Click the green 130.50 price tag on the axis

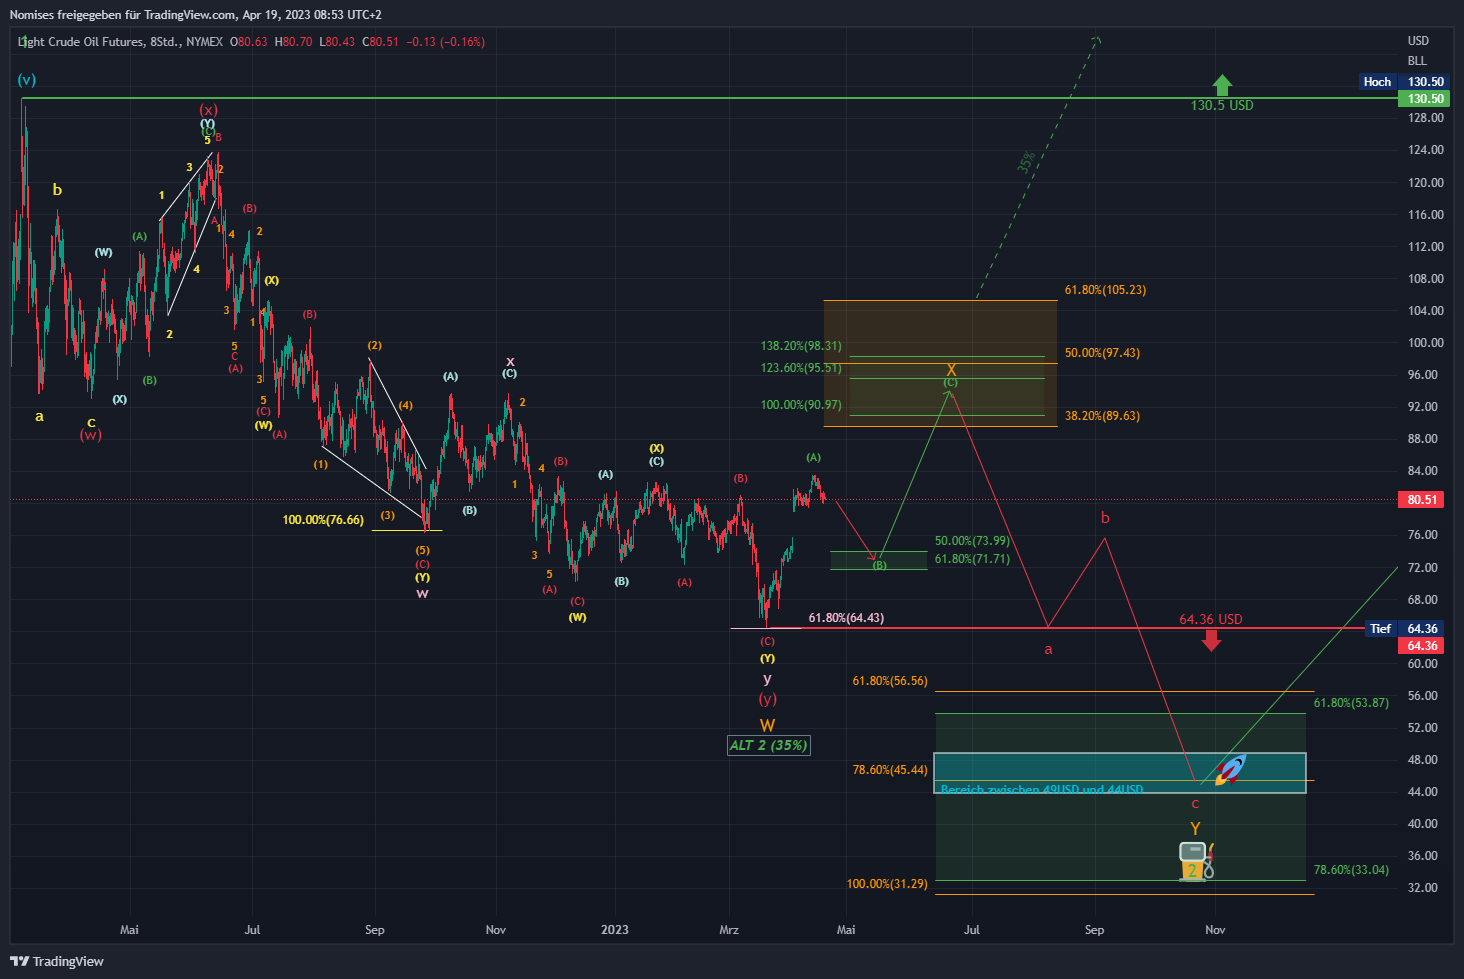[1426, 99]
